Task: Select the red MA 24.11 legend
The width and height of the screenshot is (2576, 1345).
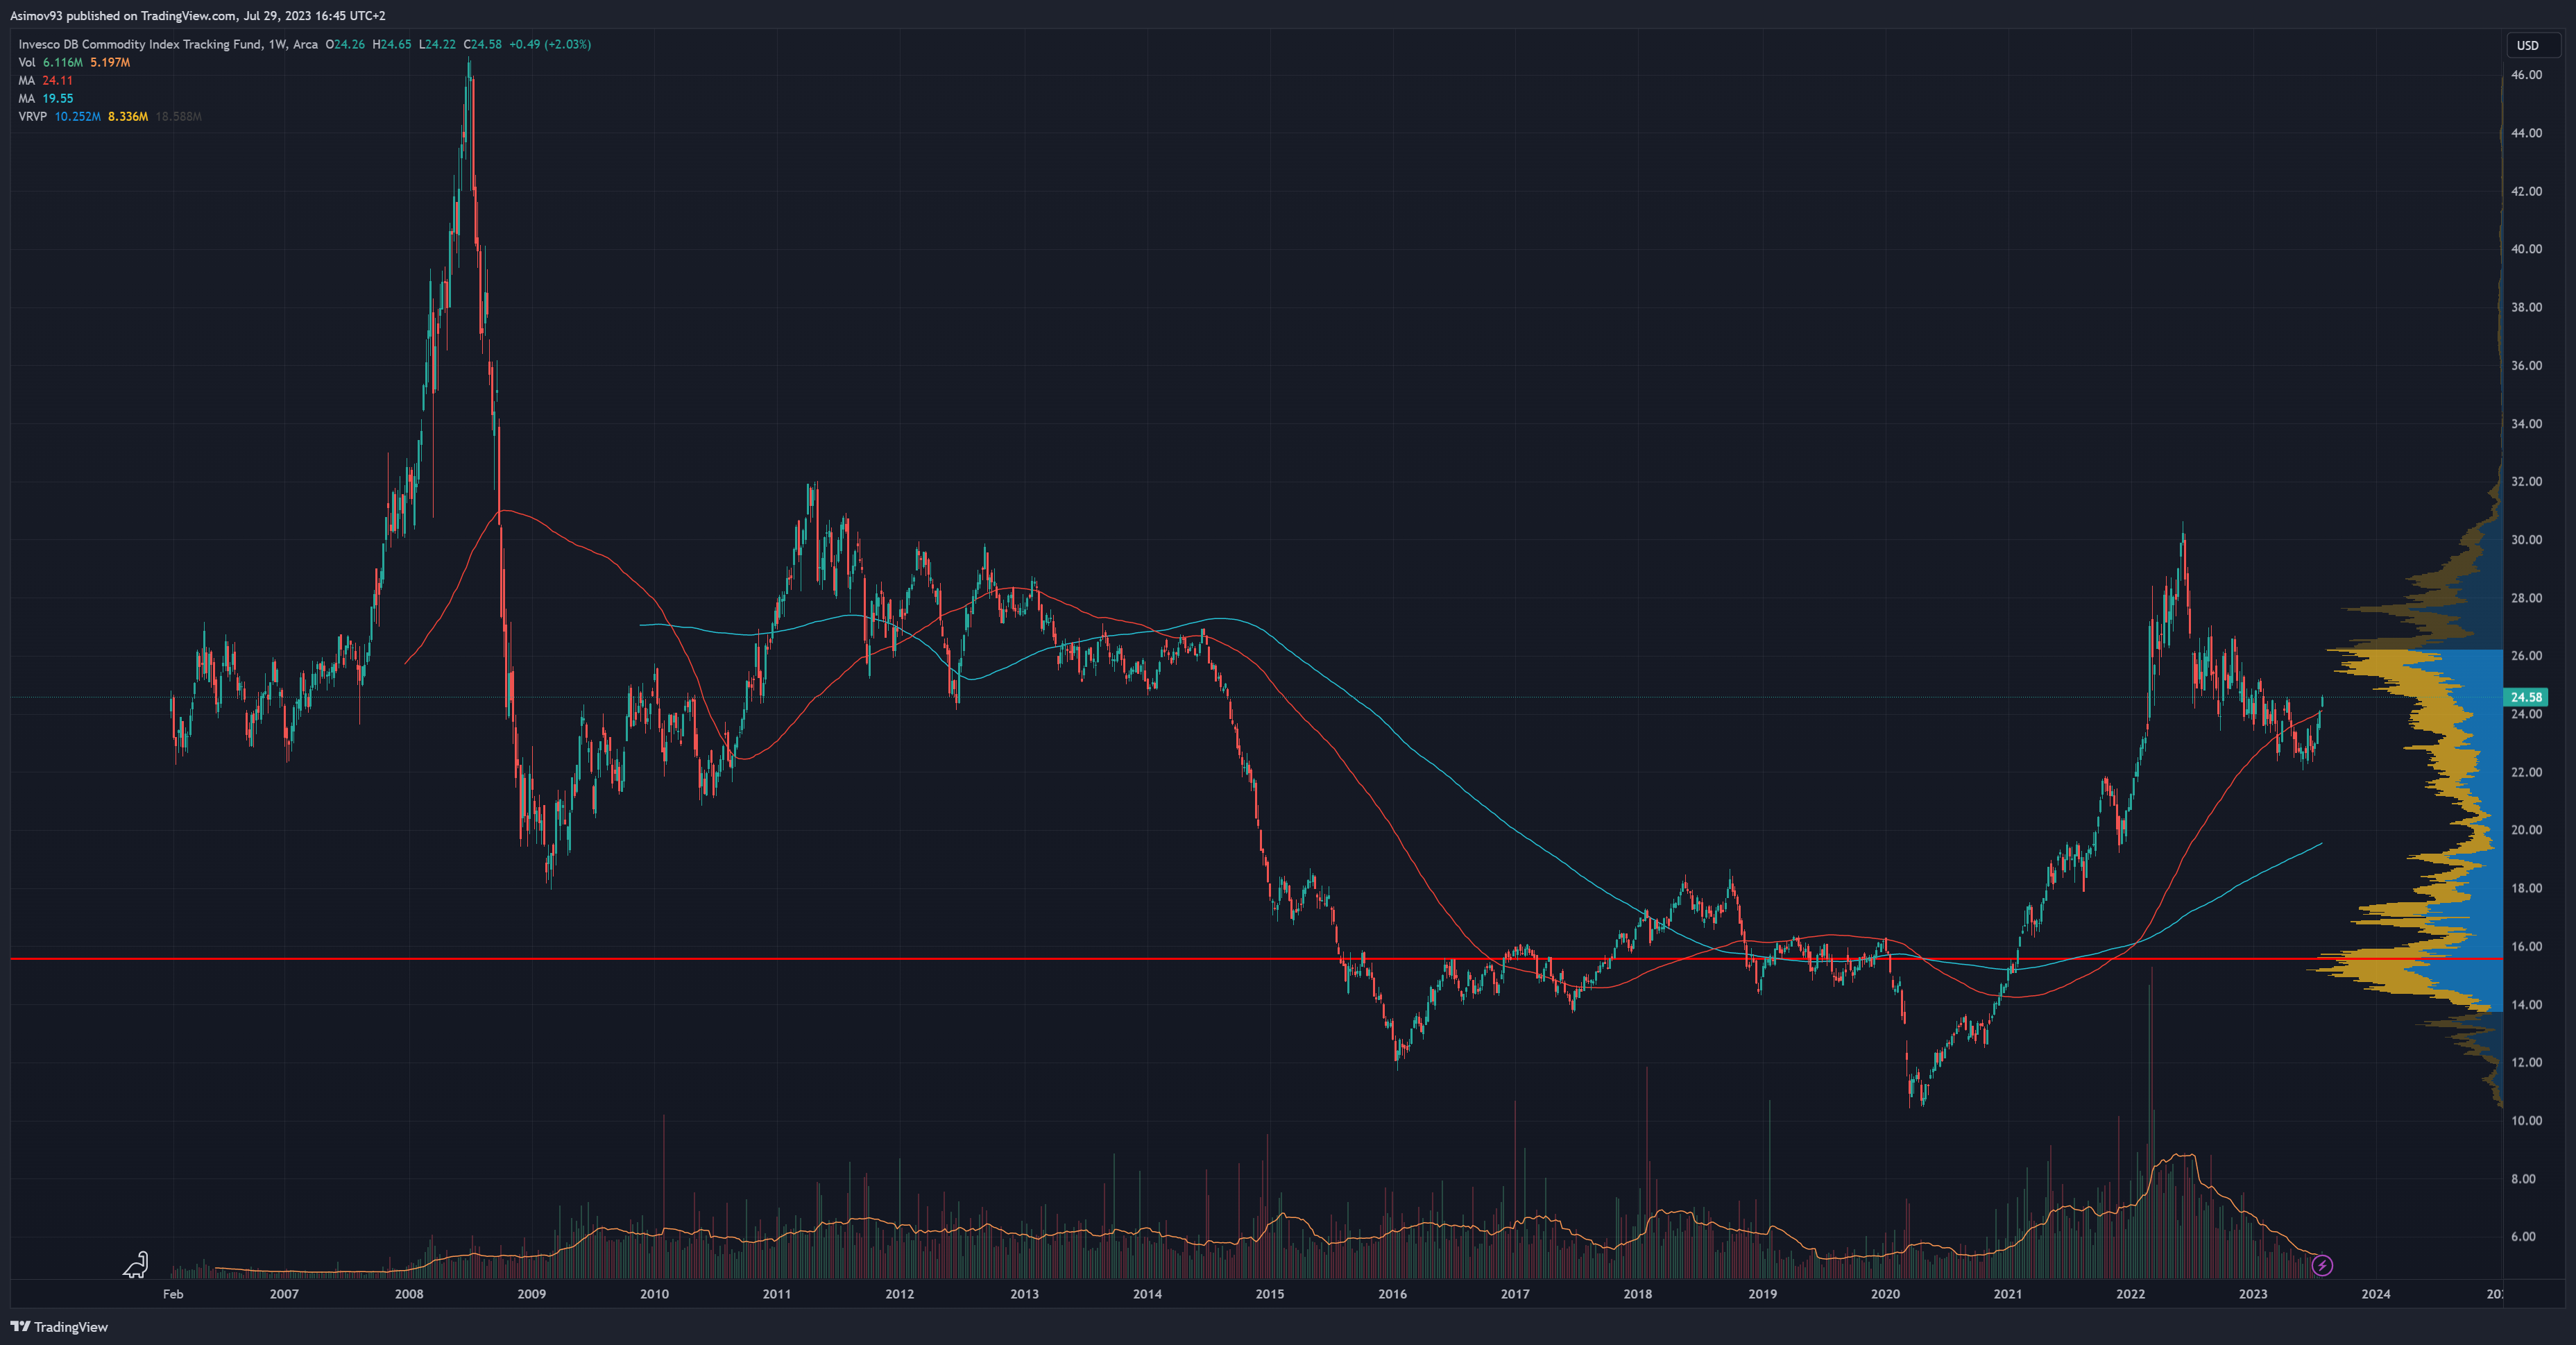Action: point(46,80)
